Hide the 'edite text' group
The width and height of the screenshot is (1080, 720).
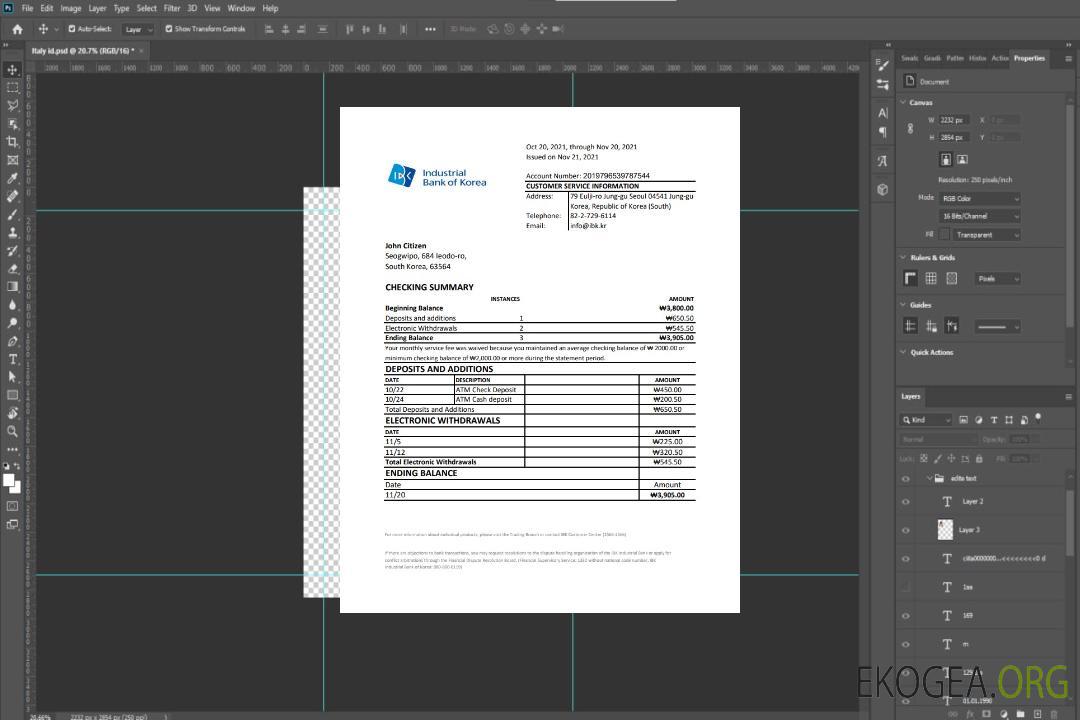906,479
